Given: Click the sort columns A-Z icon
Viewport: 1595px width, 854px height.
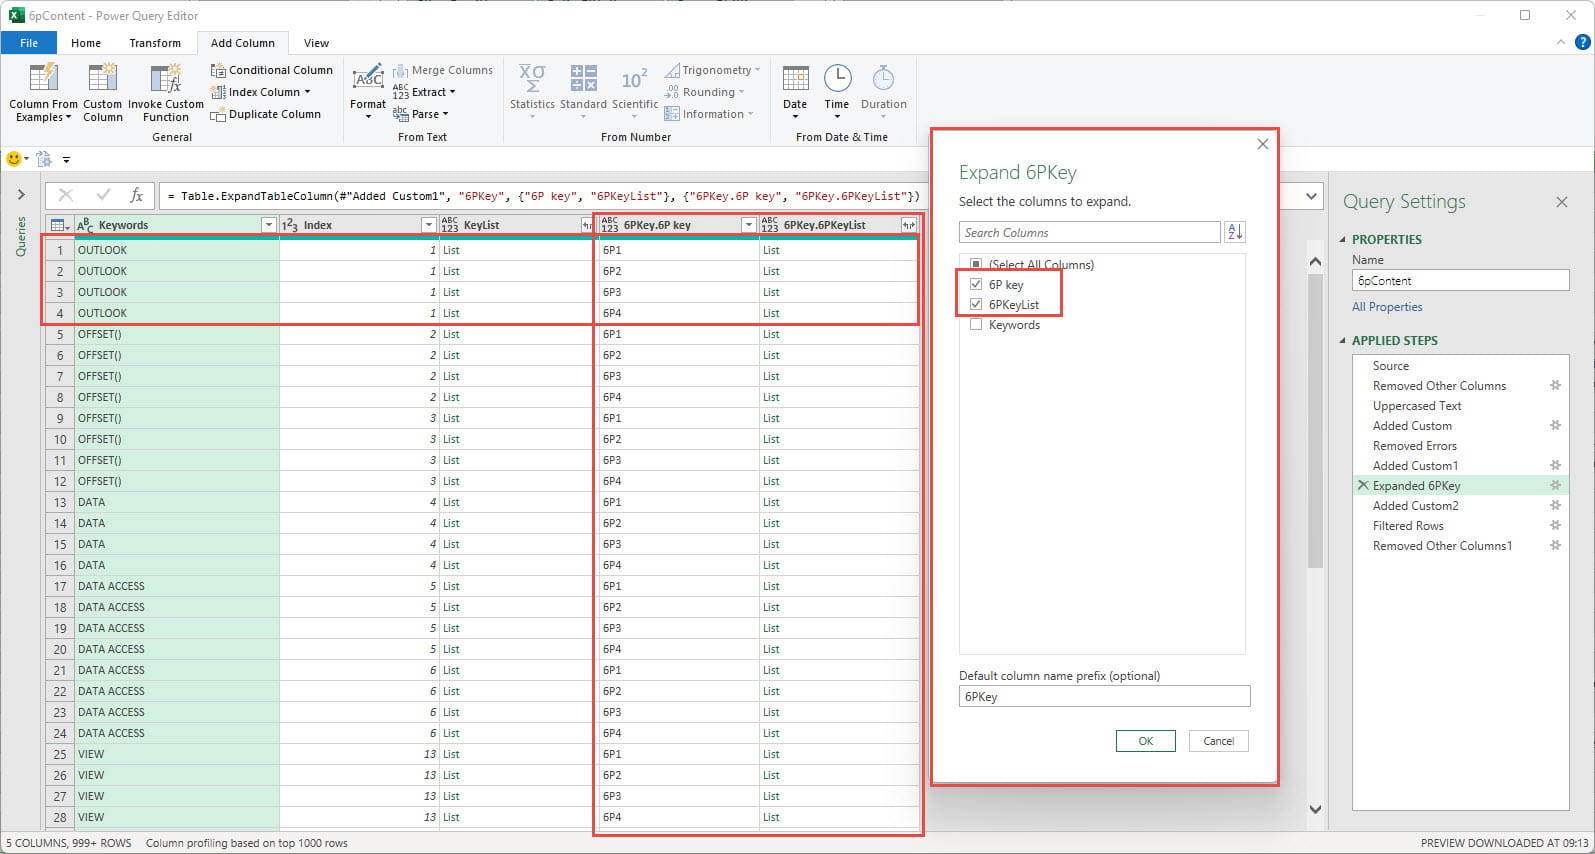Looking at the screenshot, I should point(1235,232).
